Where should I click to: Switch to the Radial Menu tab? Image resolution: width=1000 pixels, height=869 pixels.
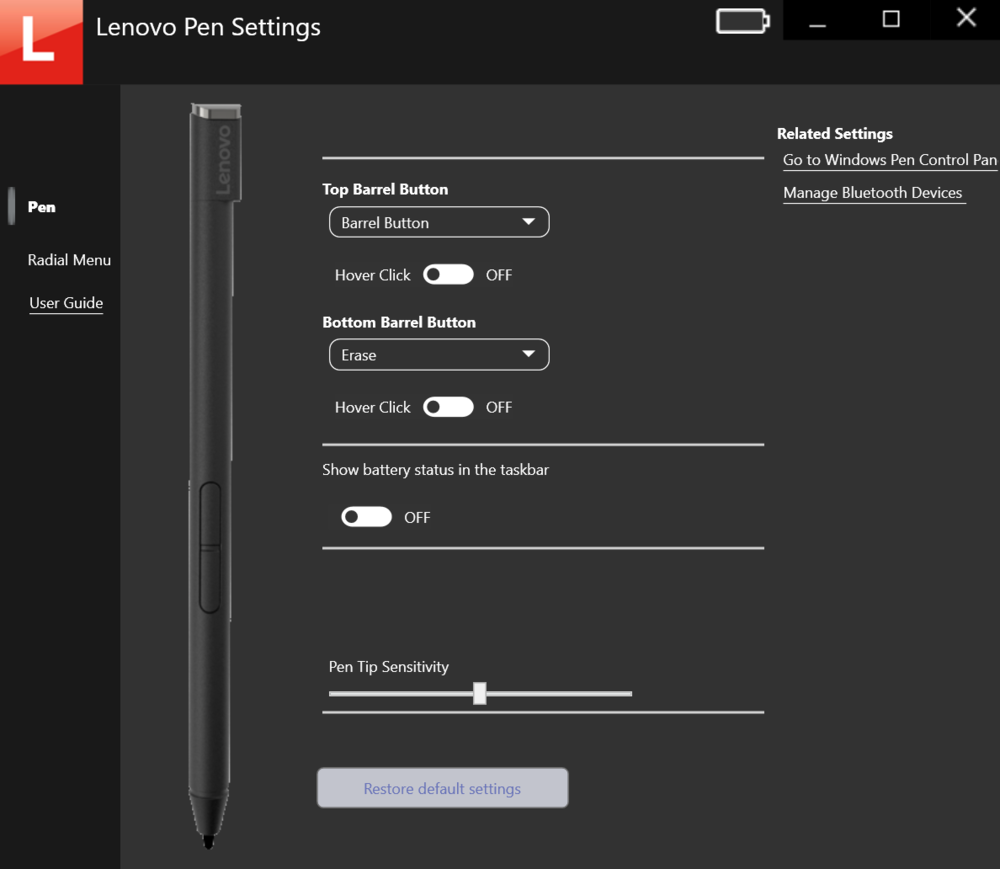pos(69,259)
